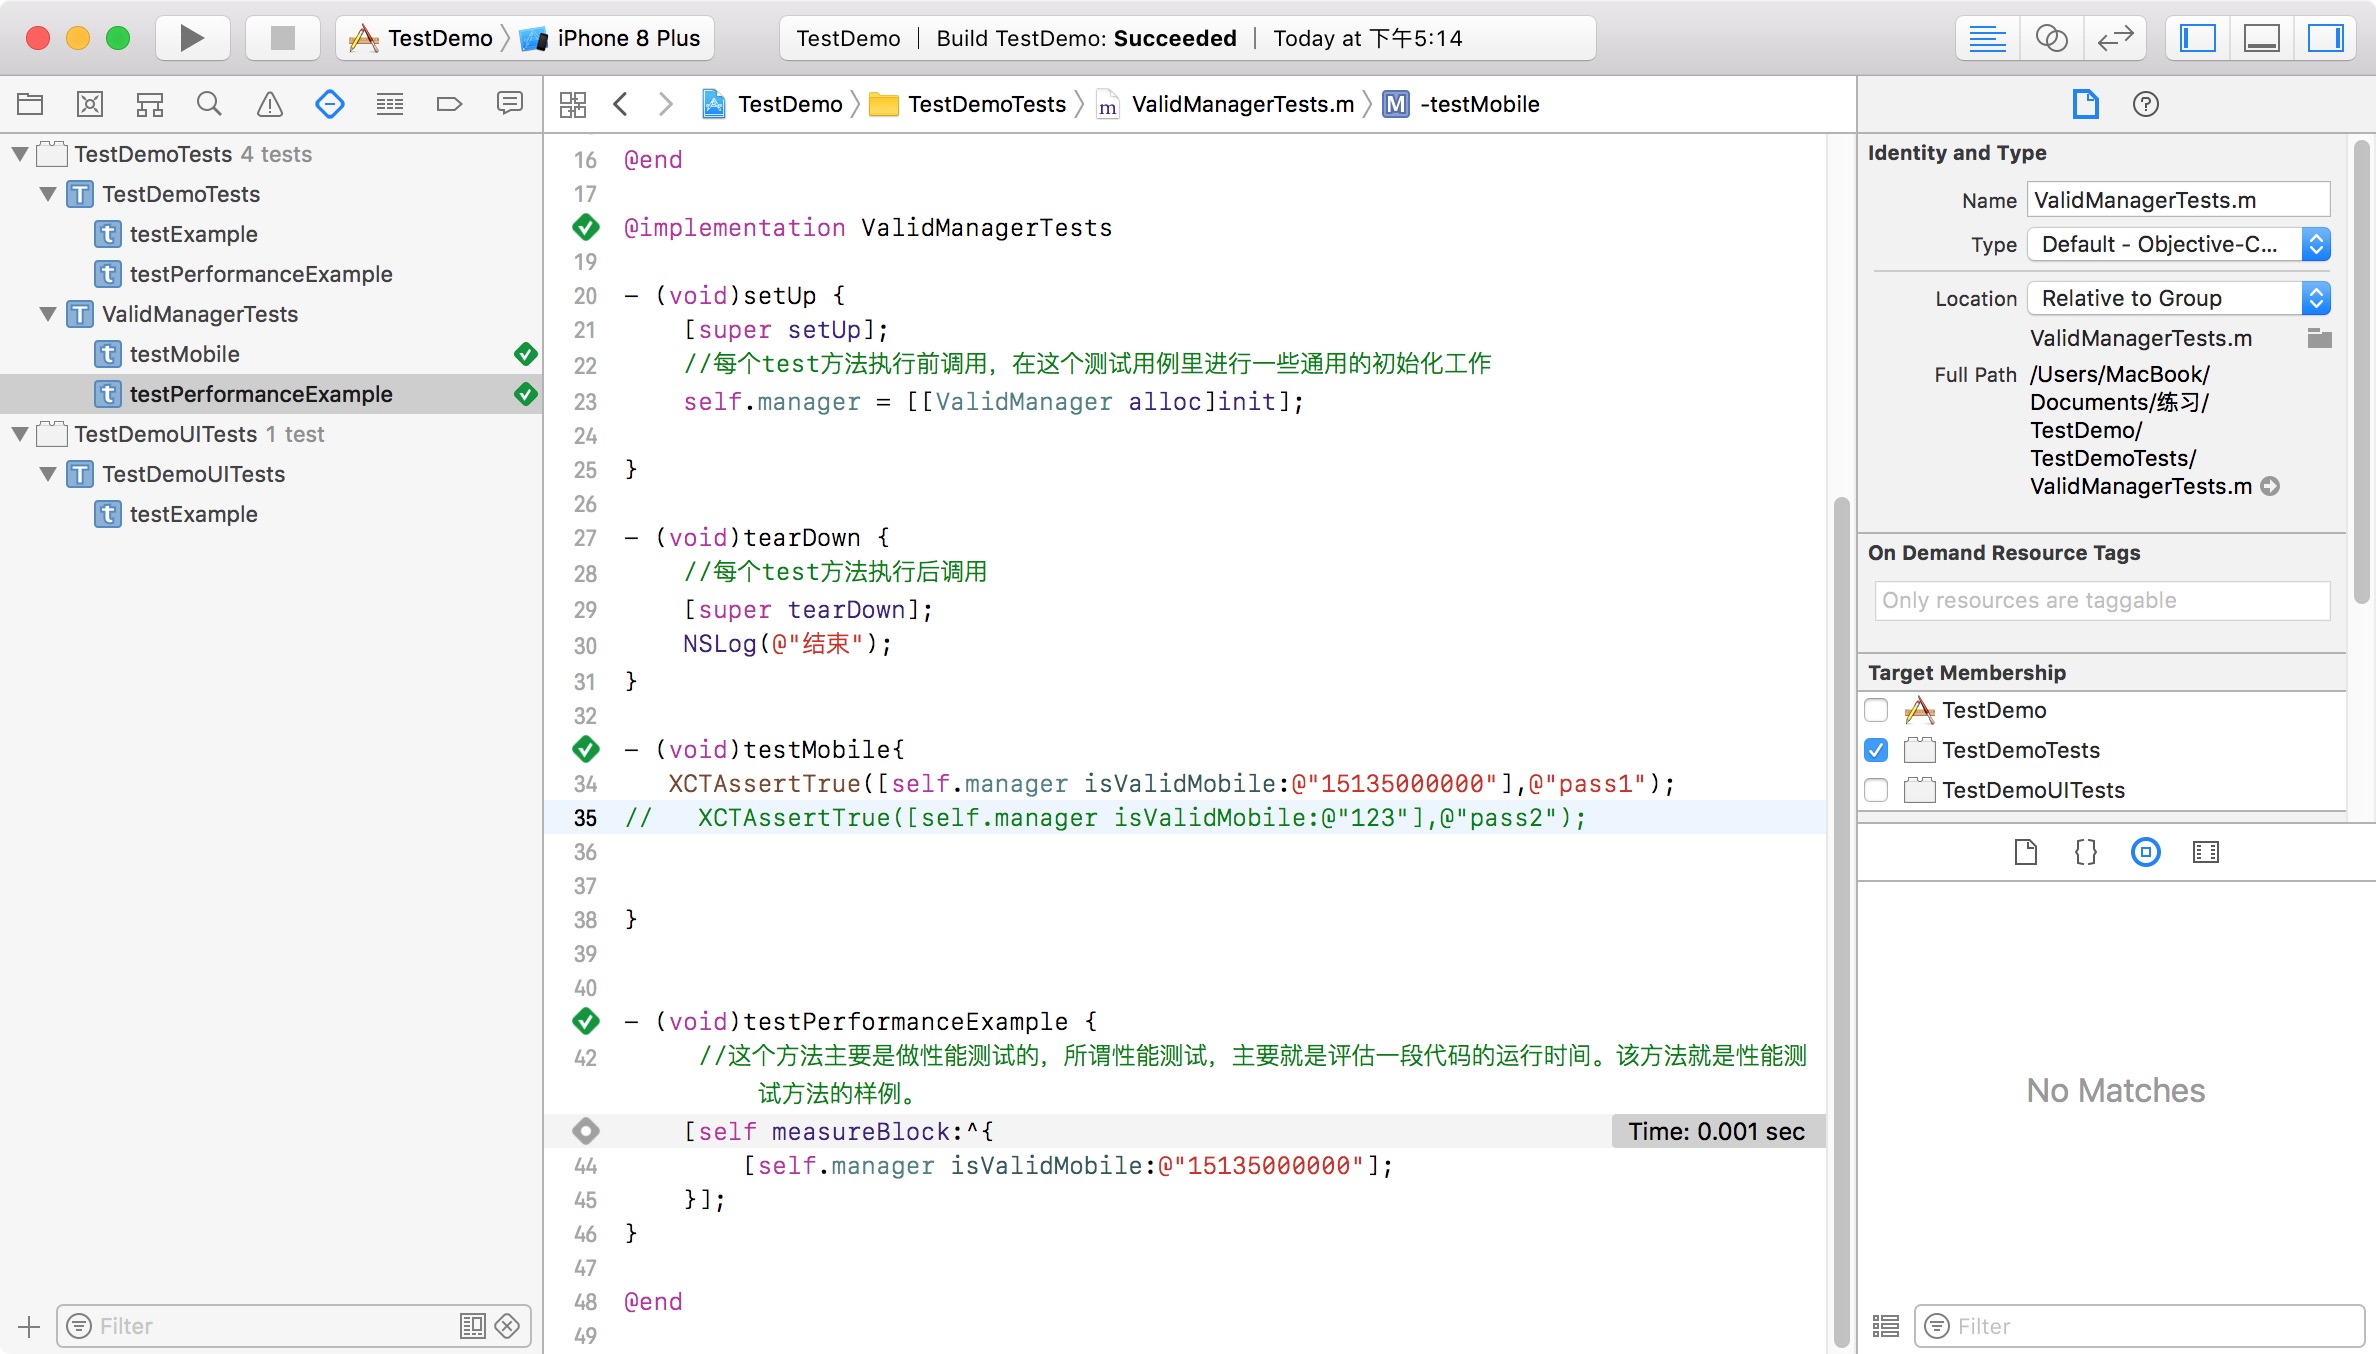This screenshot has width=2376, height=1354.
Task: Rerun testMobile via its gutter diamond
Action: 586,749
